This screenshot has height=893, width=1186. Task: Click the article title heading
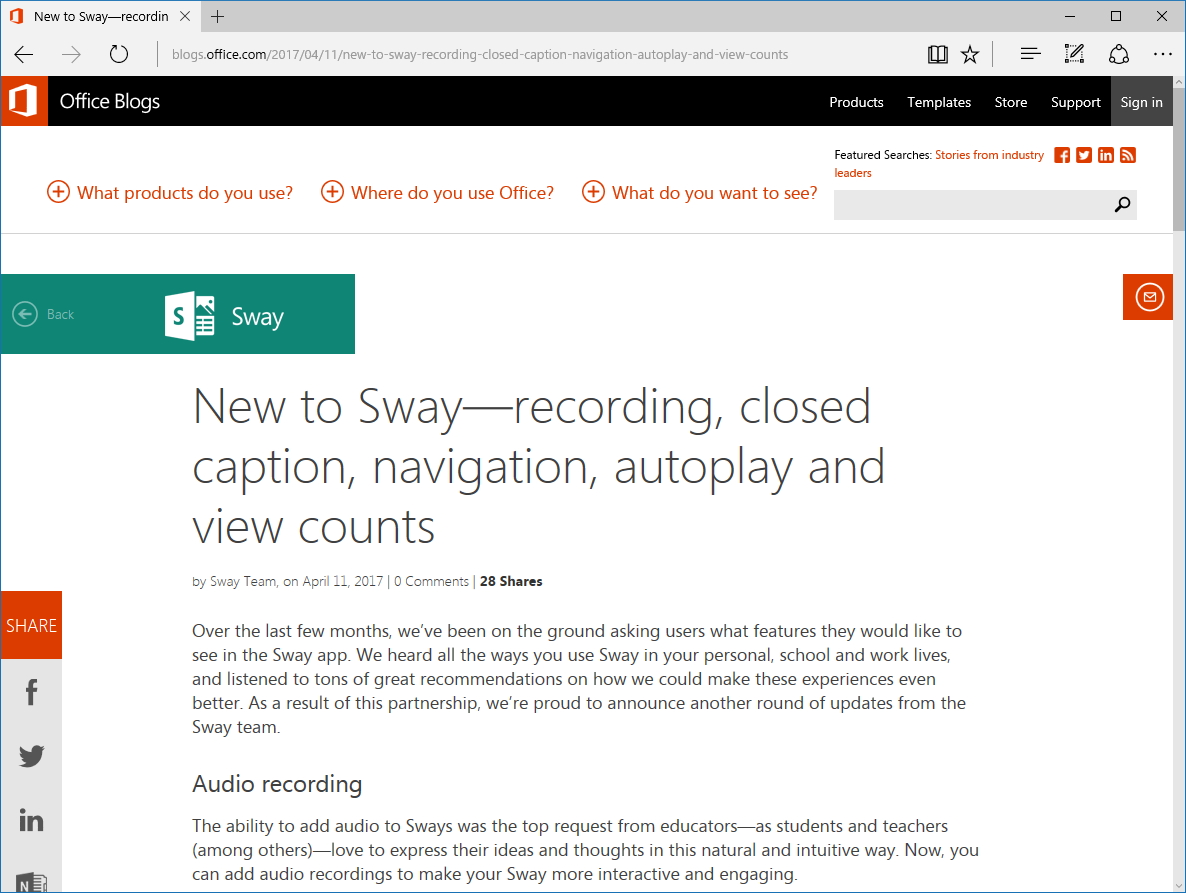(x=539, y=466)
